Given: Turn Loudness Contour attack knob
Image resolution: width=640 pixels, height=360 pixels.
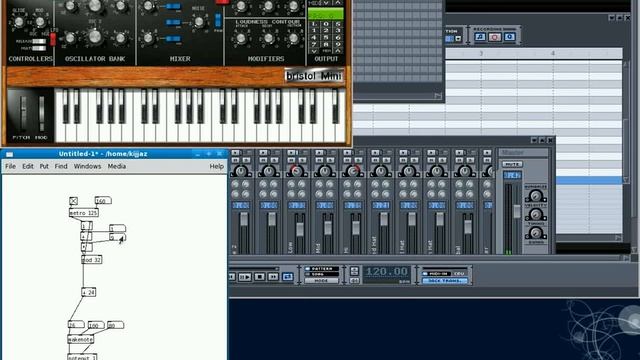Looking at the screenshot, I should (x=241, y=38).
